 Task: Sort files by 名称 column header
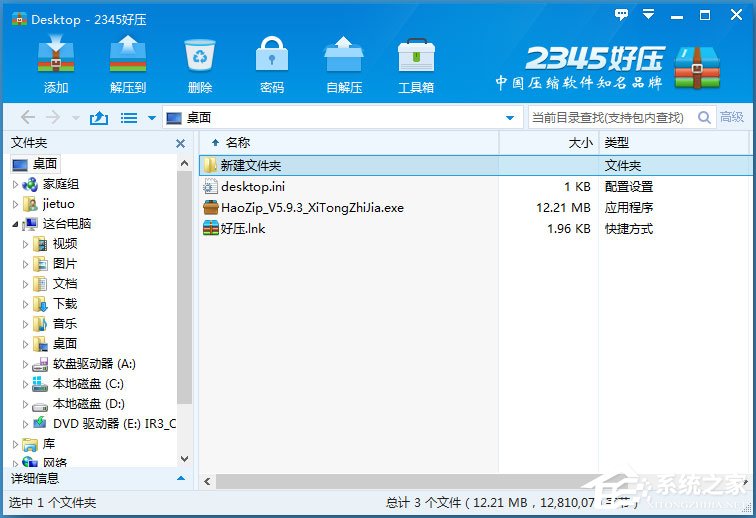237,143
